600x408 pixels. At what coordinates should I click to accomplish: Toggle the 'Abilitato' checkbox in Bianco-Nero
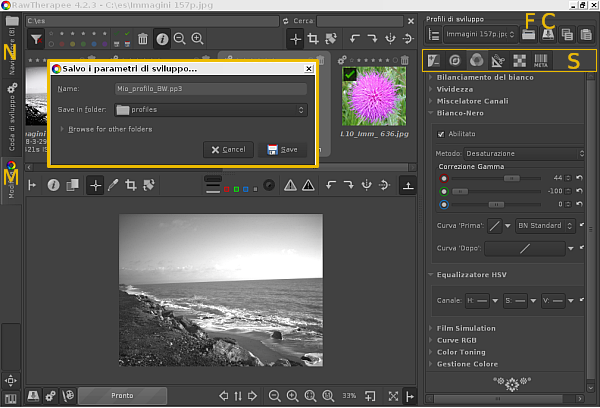point(443,133)
